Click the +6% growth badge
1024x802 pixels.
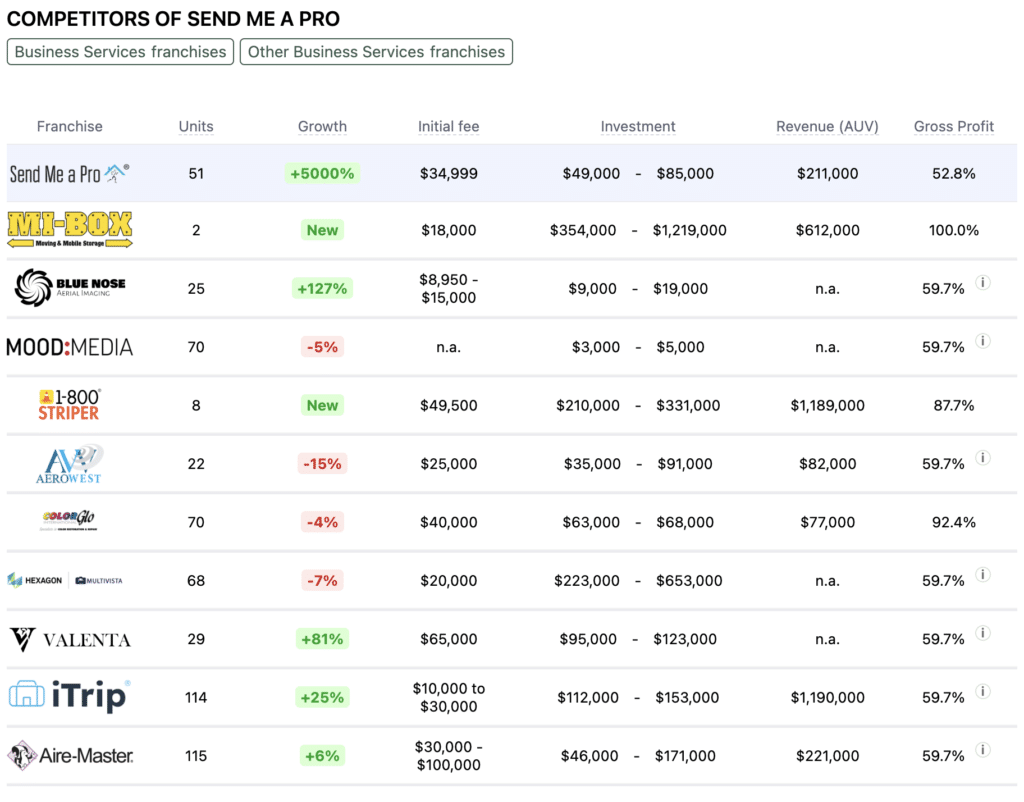pos(323,756)
